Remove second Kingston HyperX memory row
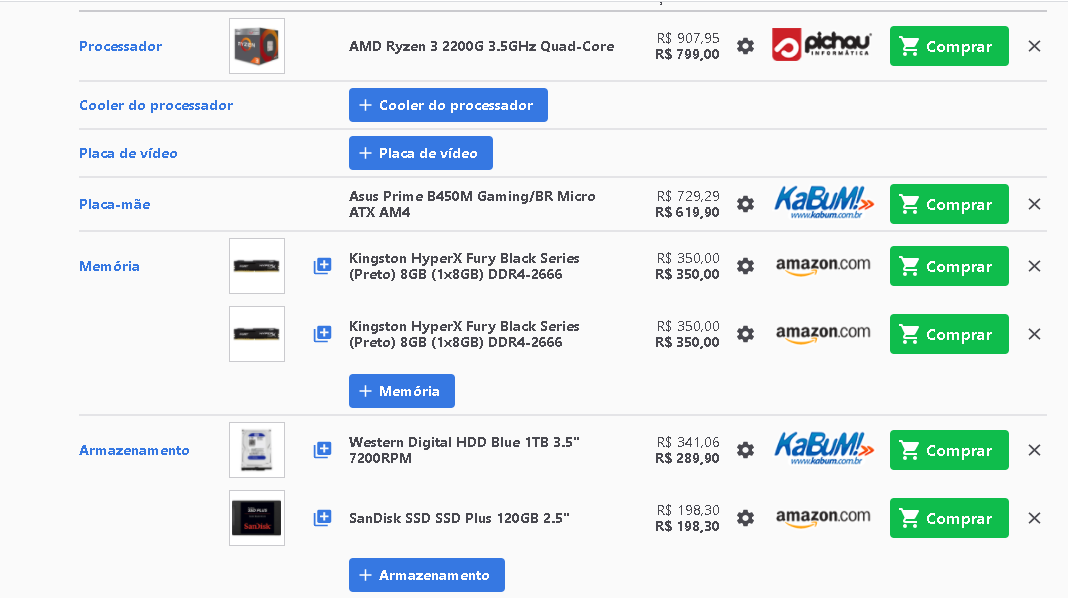Image resolution: width=1068 pixels, height=598 pixels. pos(1034,334)
